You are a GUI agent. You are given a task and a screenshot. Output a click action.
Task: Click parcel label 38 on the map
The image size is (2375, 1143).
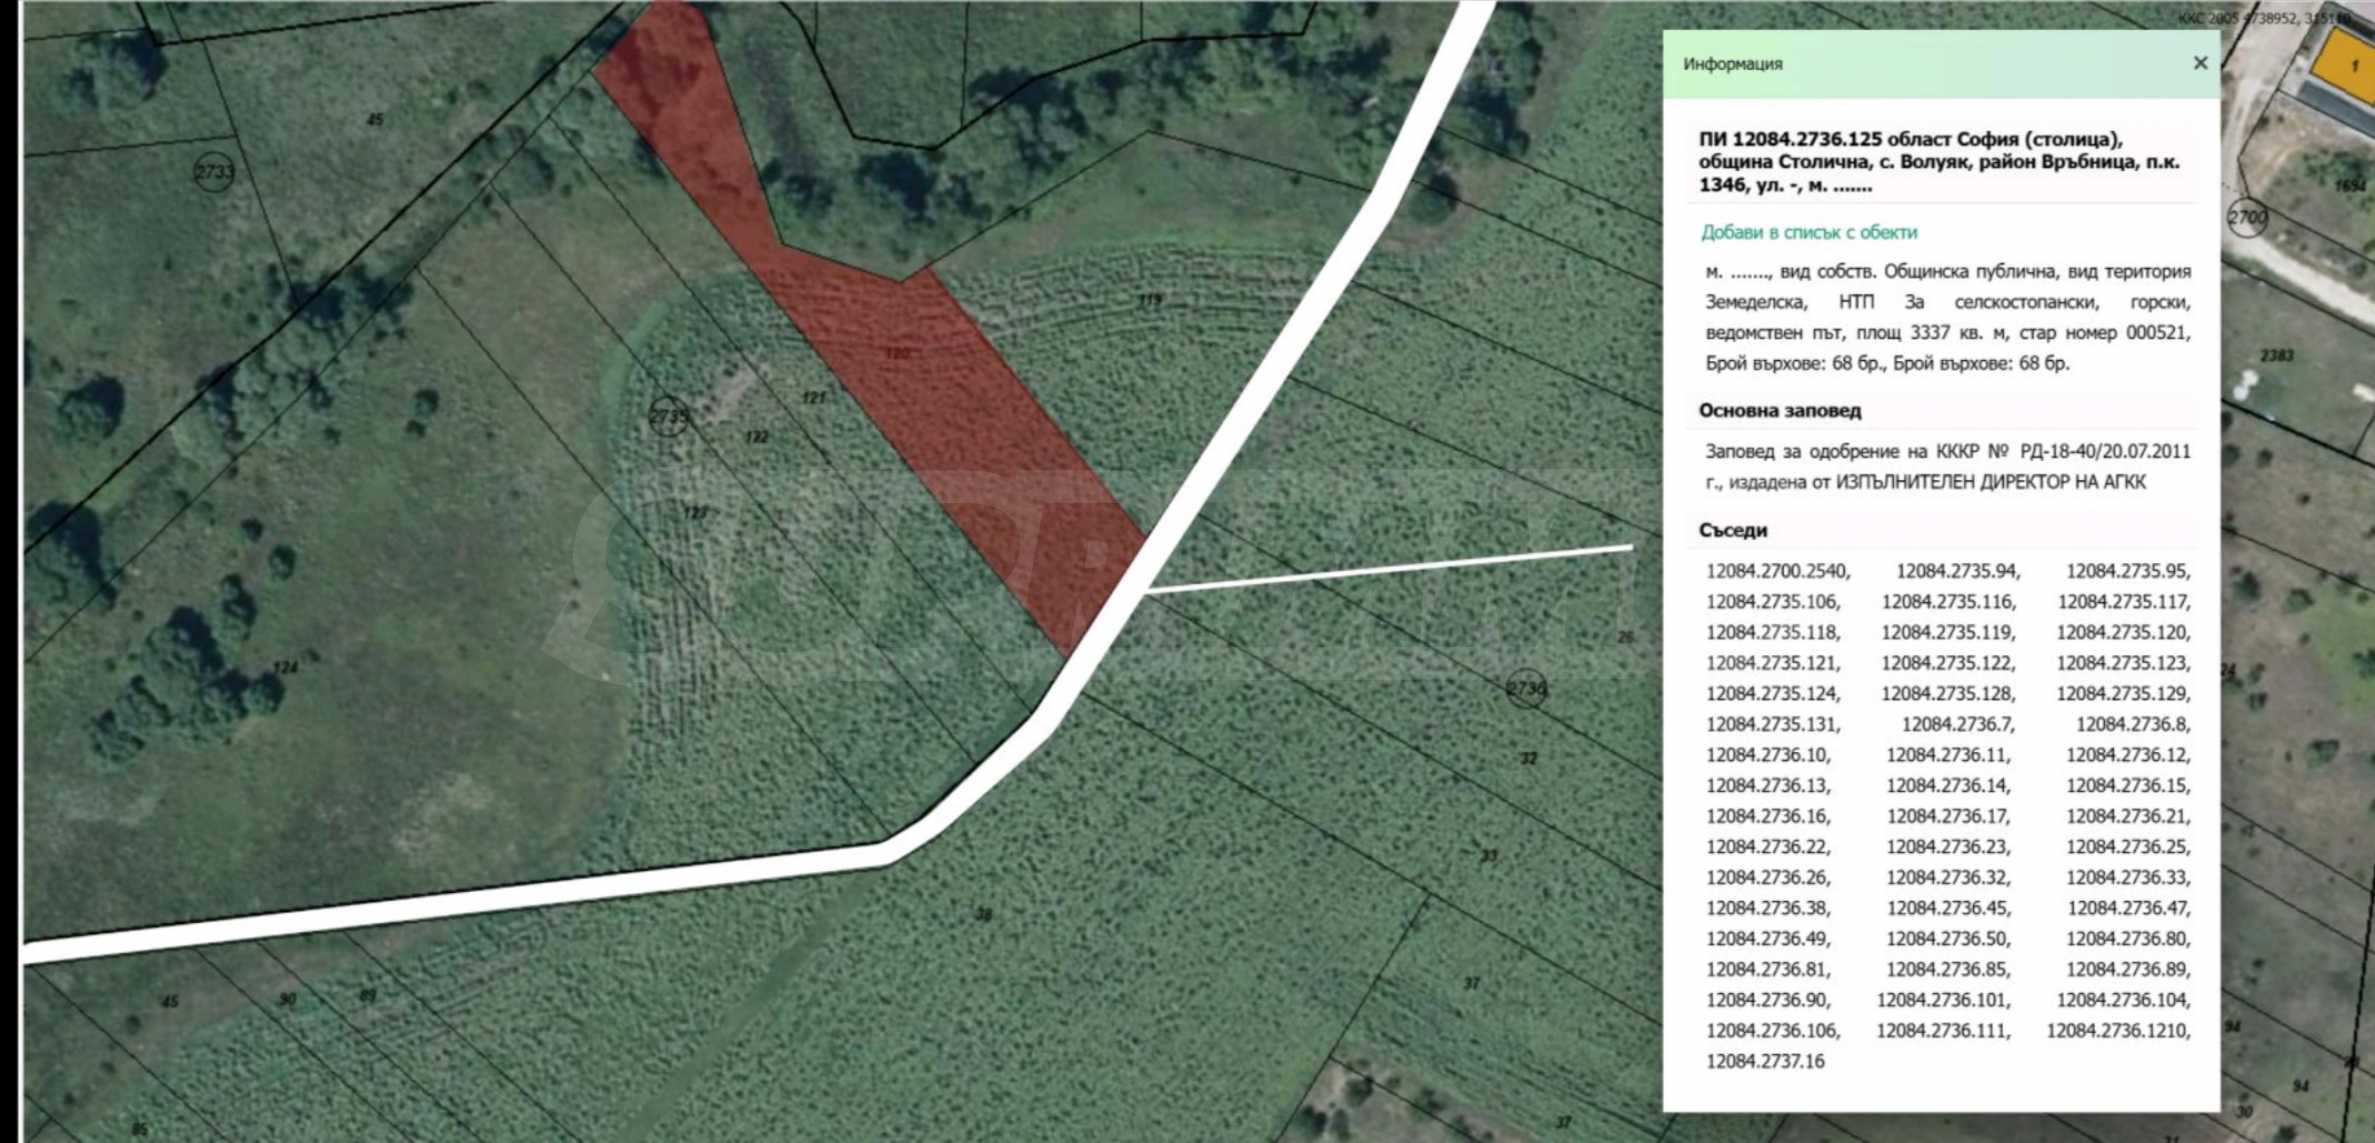click(984, 914)
